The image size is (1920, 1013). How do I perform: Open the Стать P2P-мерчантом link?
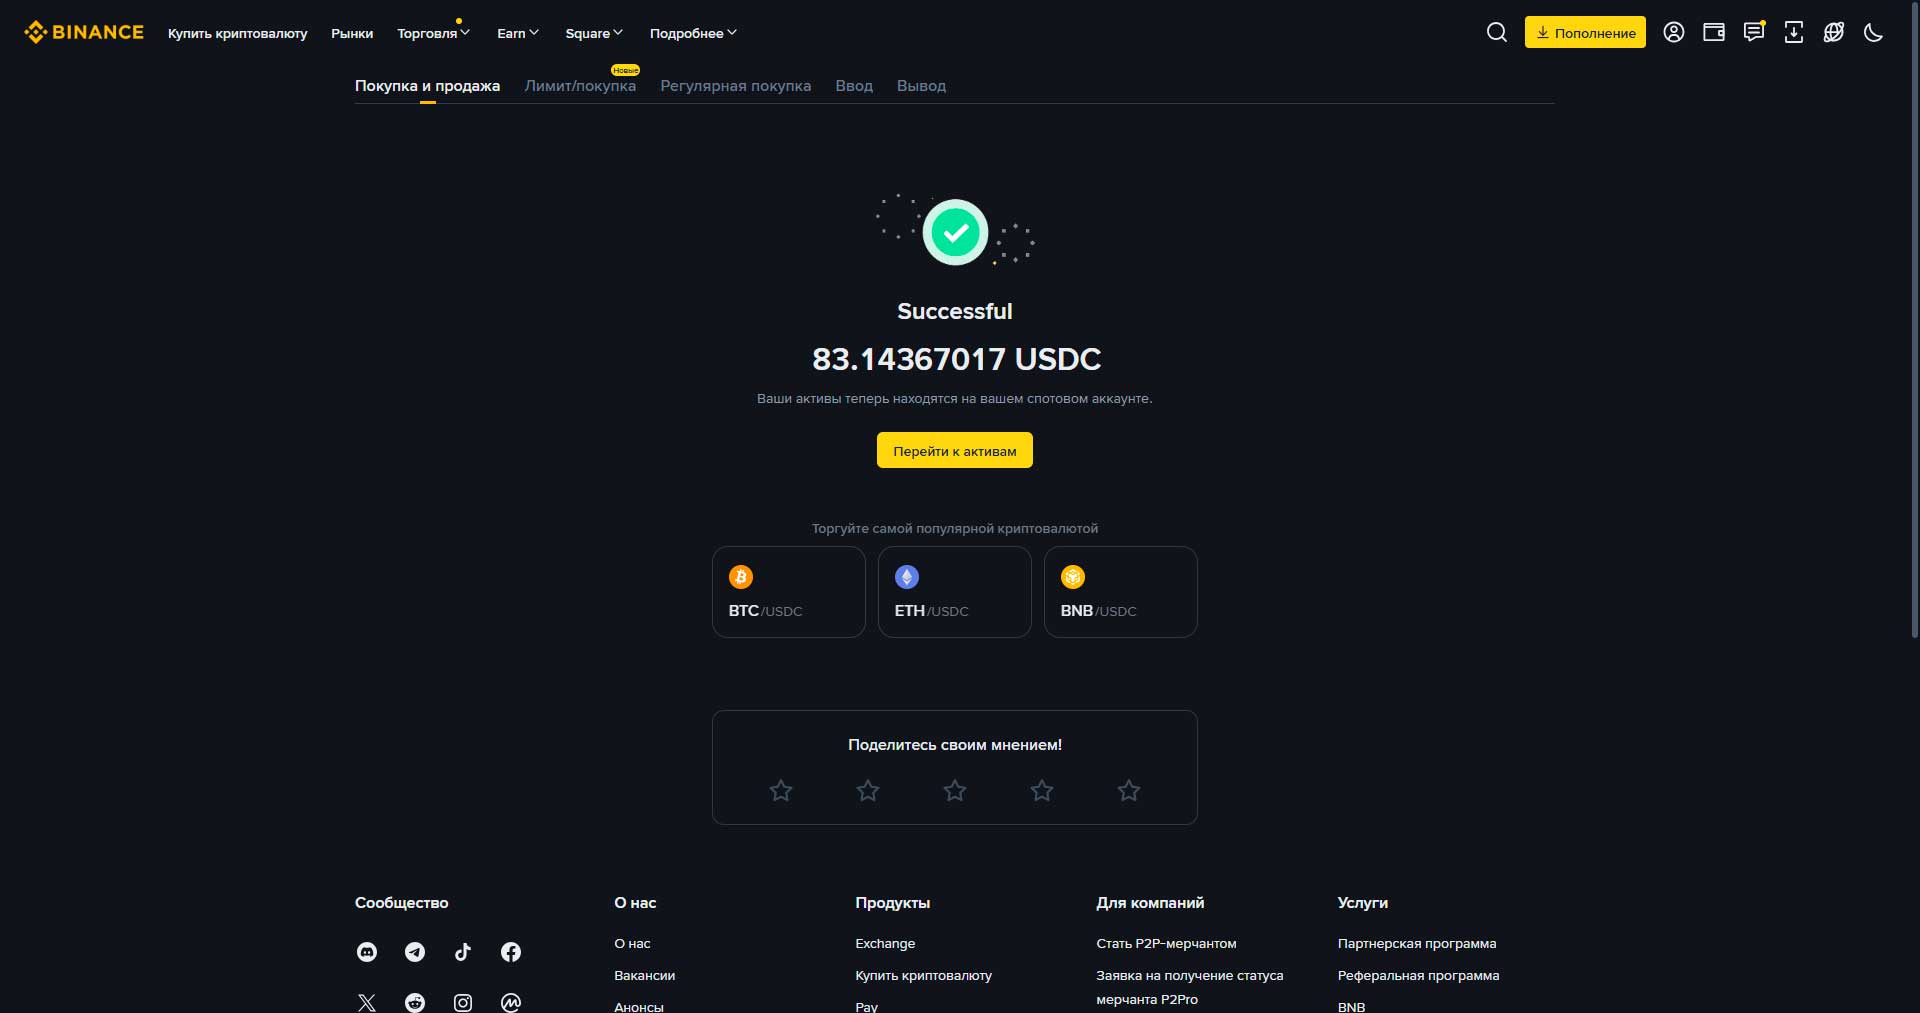[x=1166, y=943]
